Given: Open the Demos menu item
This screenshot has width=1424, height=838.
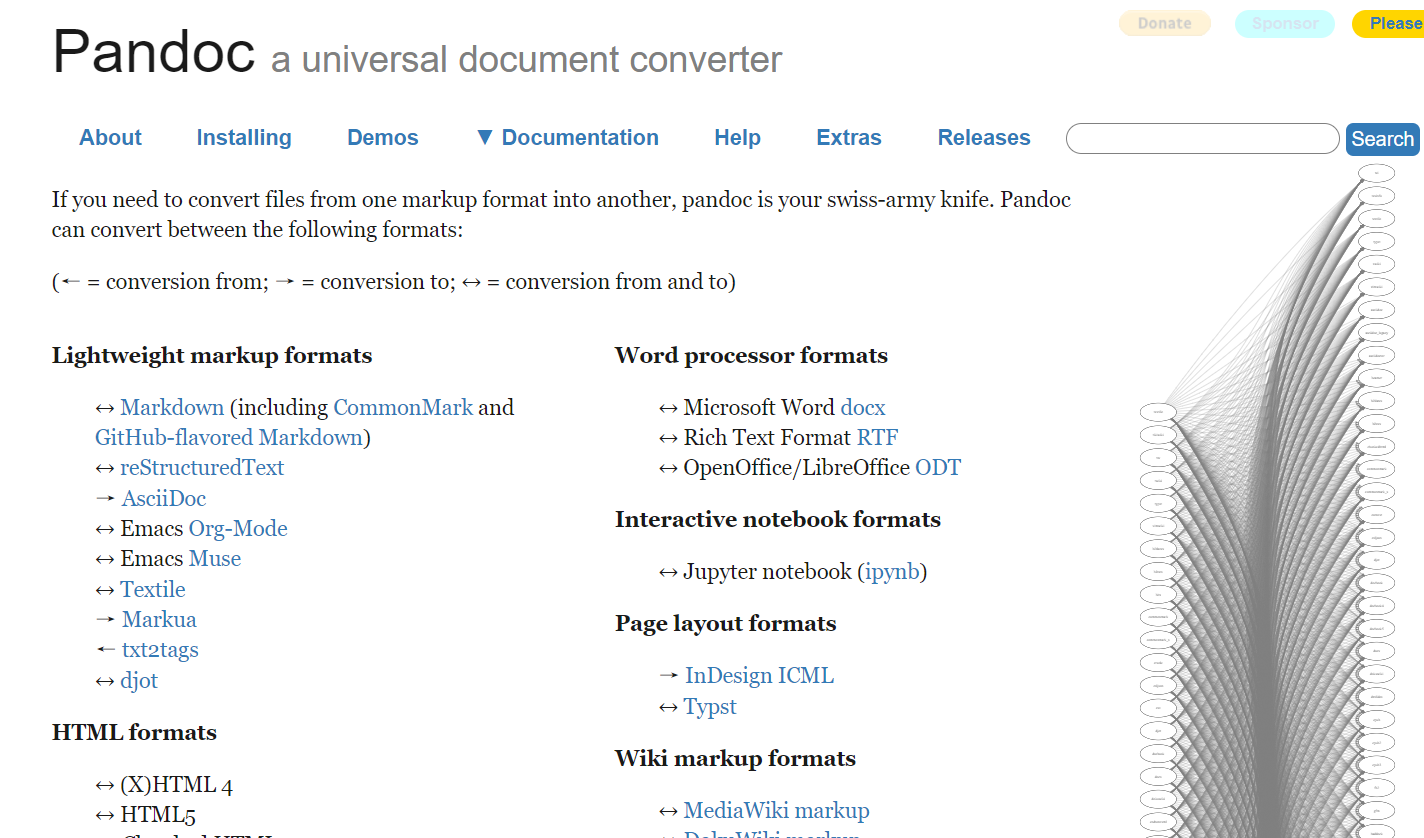Looking at the screenshot, I should (x=383, y=138).
